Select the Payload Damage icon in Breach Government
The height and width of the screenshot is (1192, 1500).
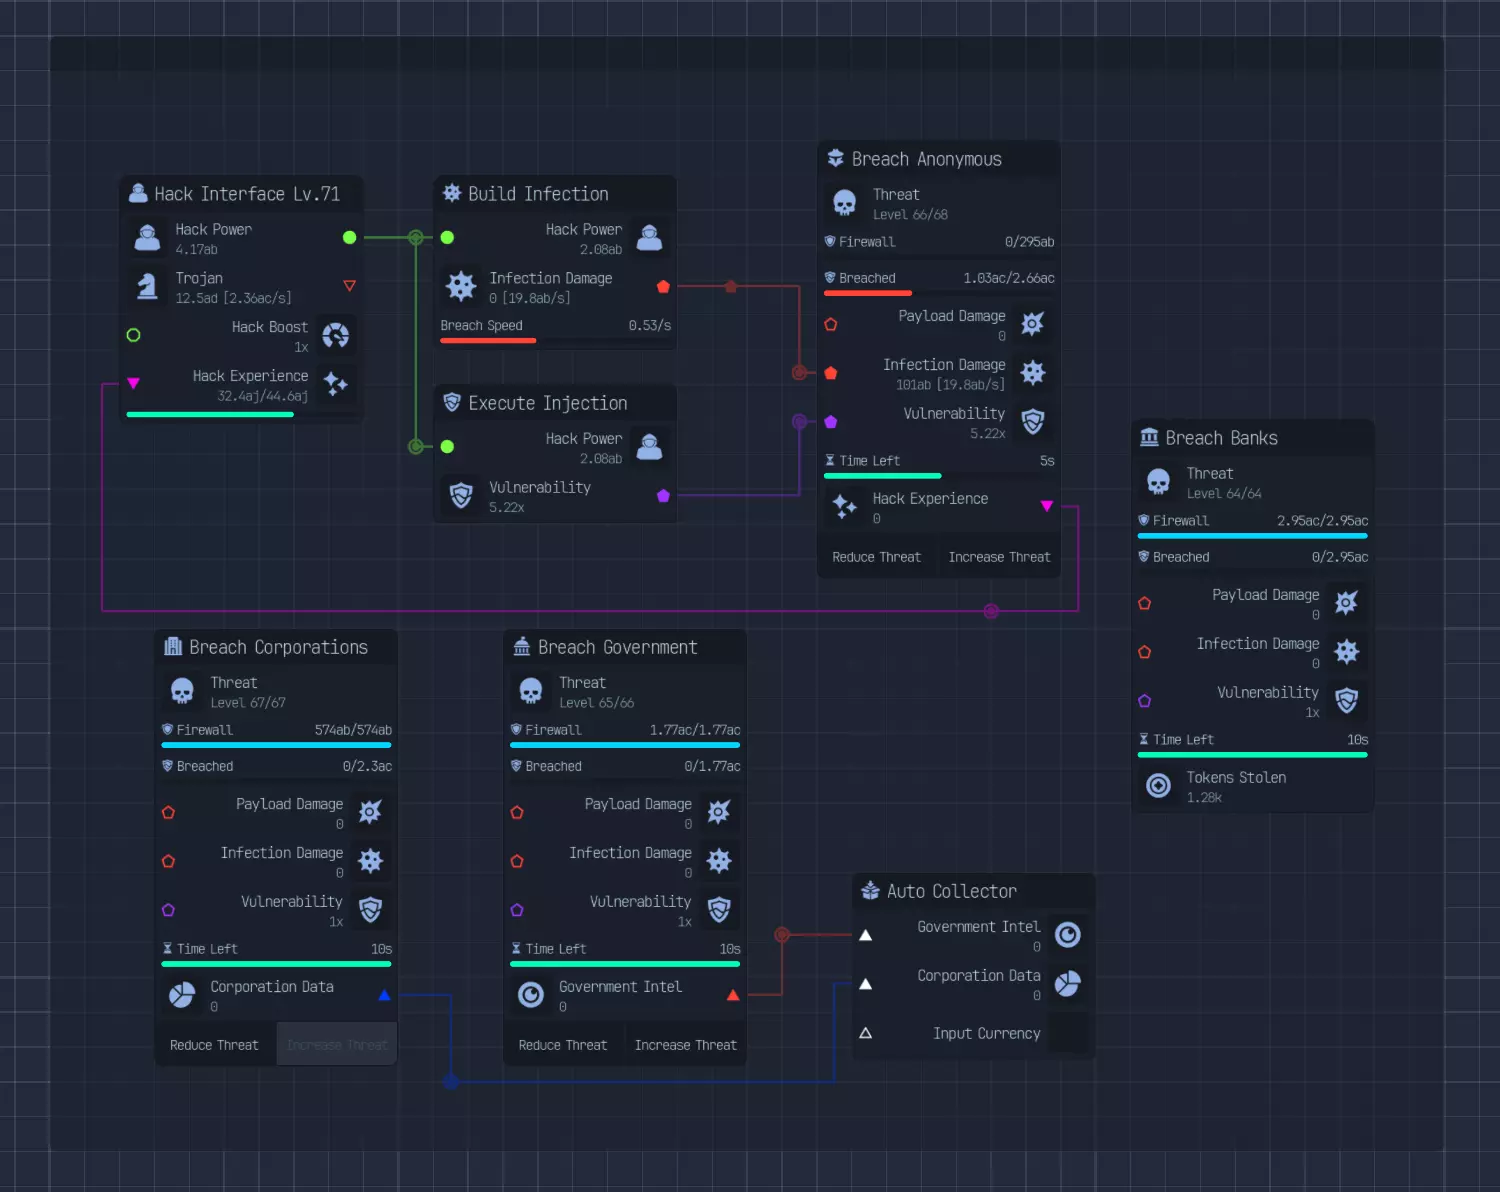pyautogui.click(x=719, y=812)
